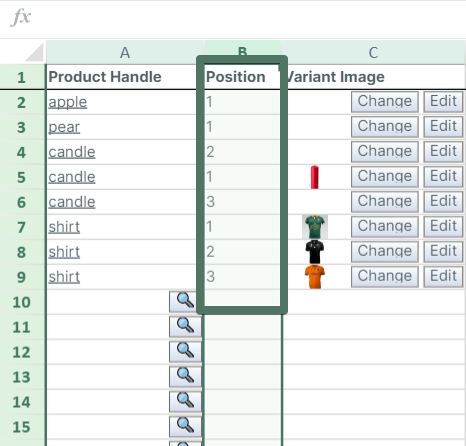Click the Variant Image header cell
Viewport: 466px width, 446px height.
tap(376, 77)
